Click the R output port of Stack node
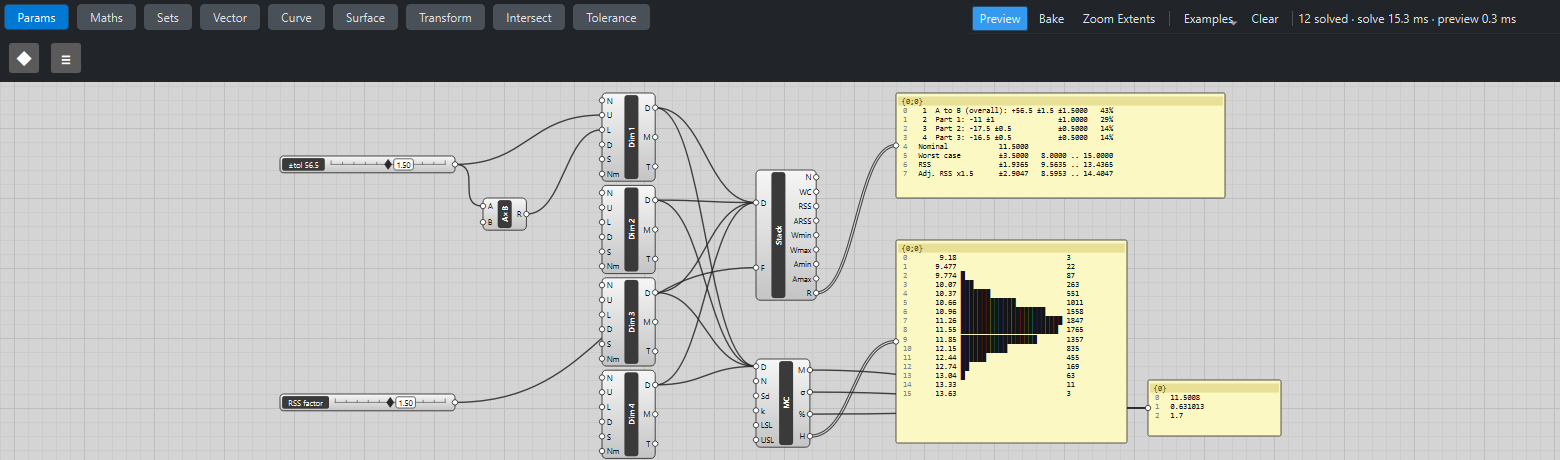The image size is (1560, 460). click(x=816, y=293)
